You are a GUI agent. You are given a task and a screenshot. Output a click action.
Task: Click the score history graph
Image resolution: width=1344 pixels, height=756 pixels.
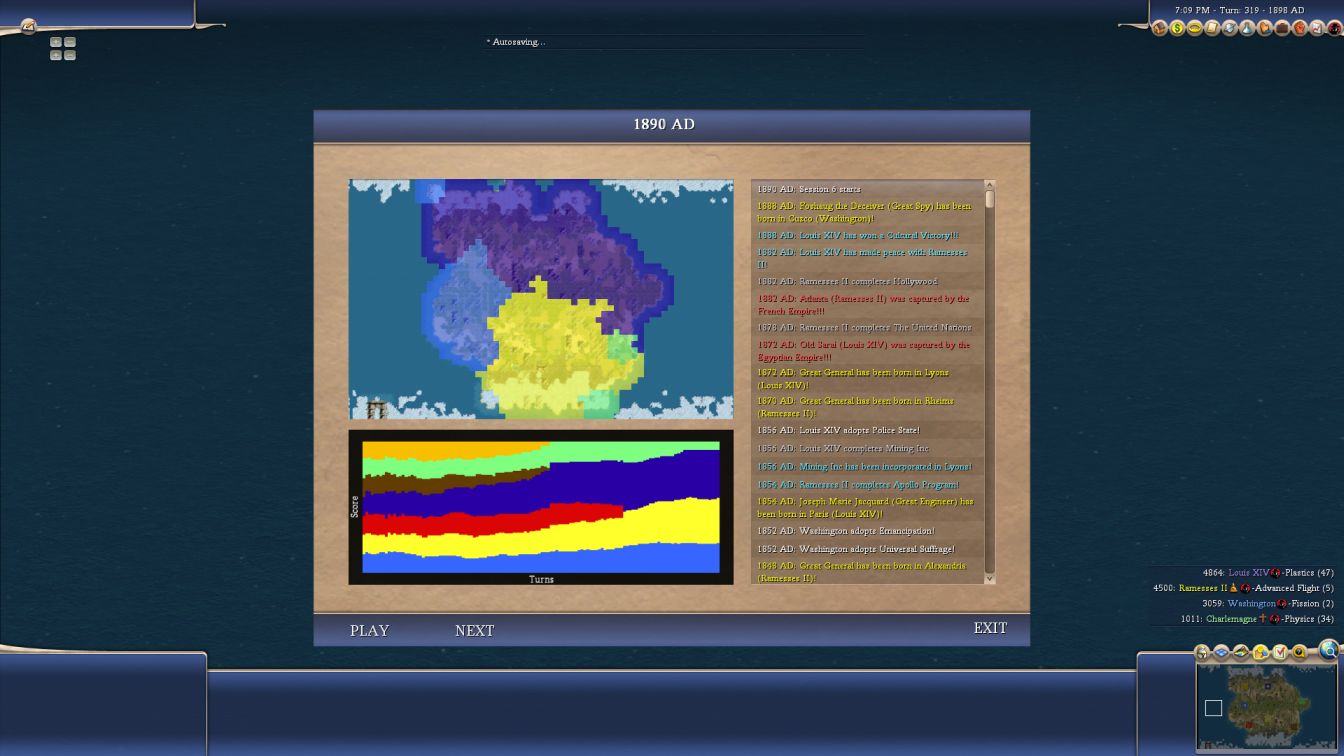point(541,507)
